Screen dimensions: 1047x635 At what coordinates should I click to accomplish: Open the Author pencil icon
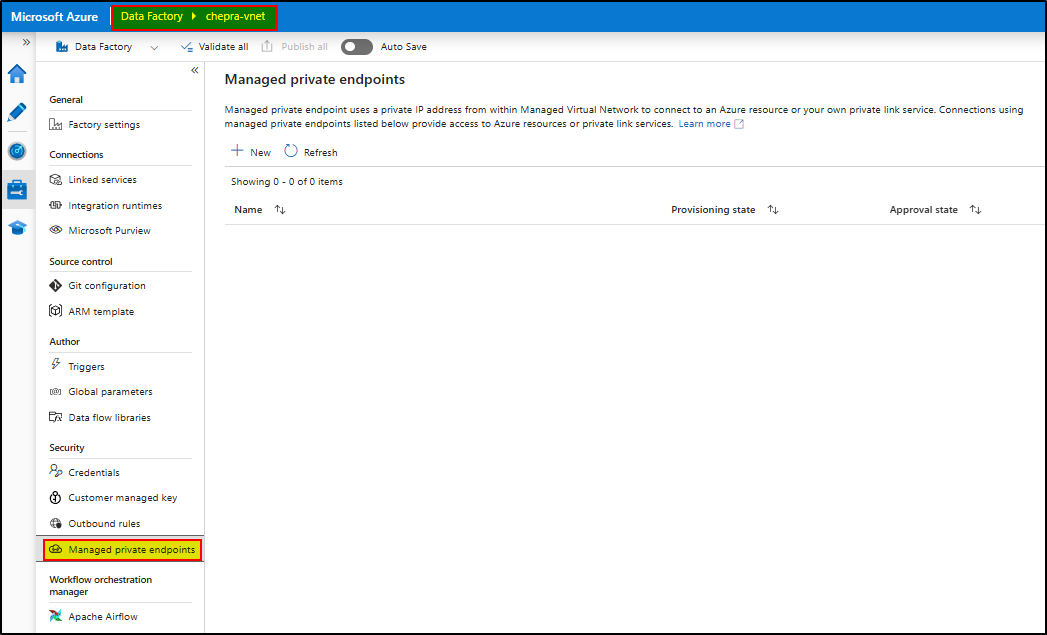17,112
